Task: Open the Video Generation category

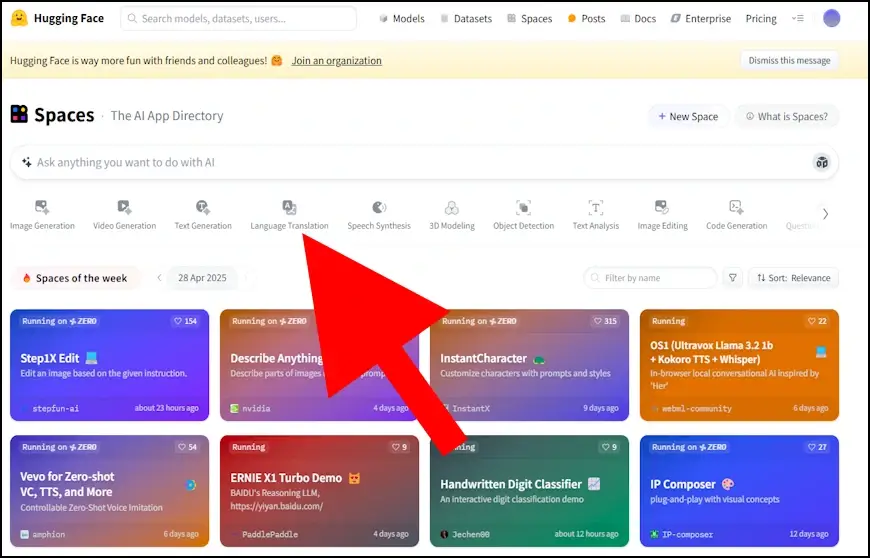Action: (x=124, y=215)
